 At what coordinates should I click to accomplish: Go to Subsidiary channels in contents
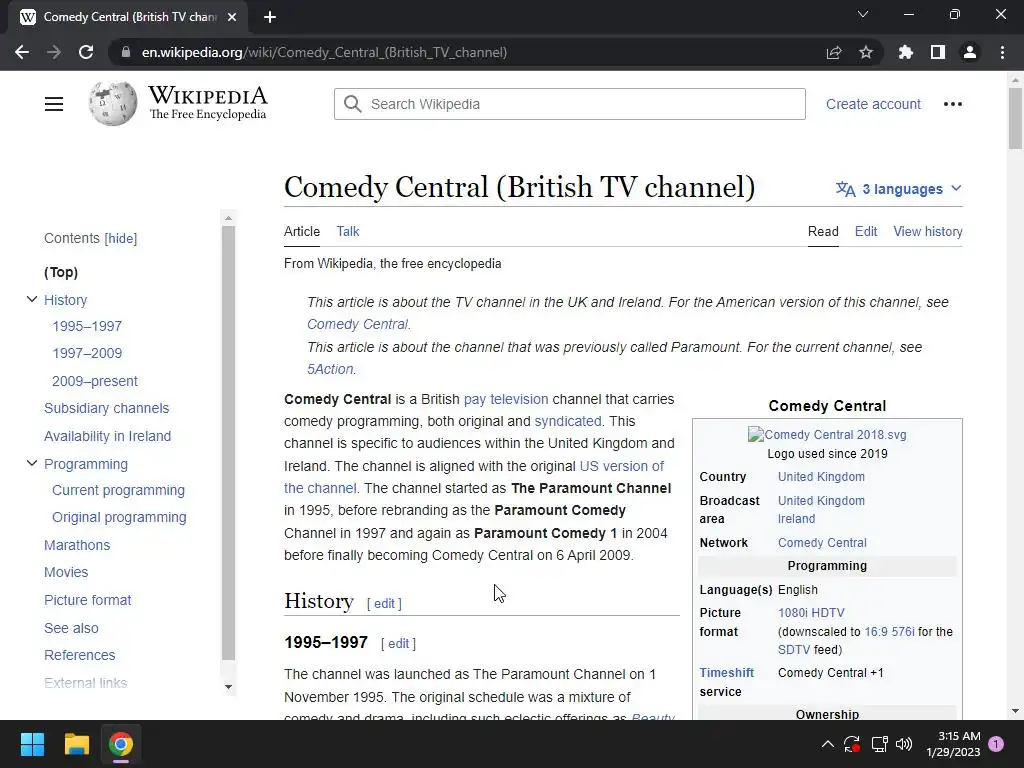click(106, 408)
